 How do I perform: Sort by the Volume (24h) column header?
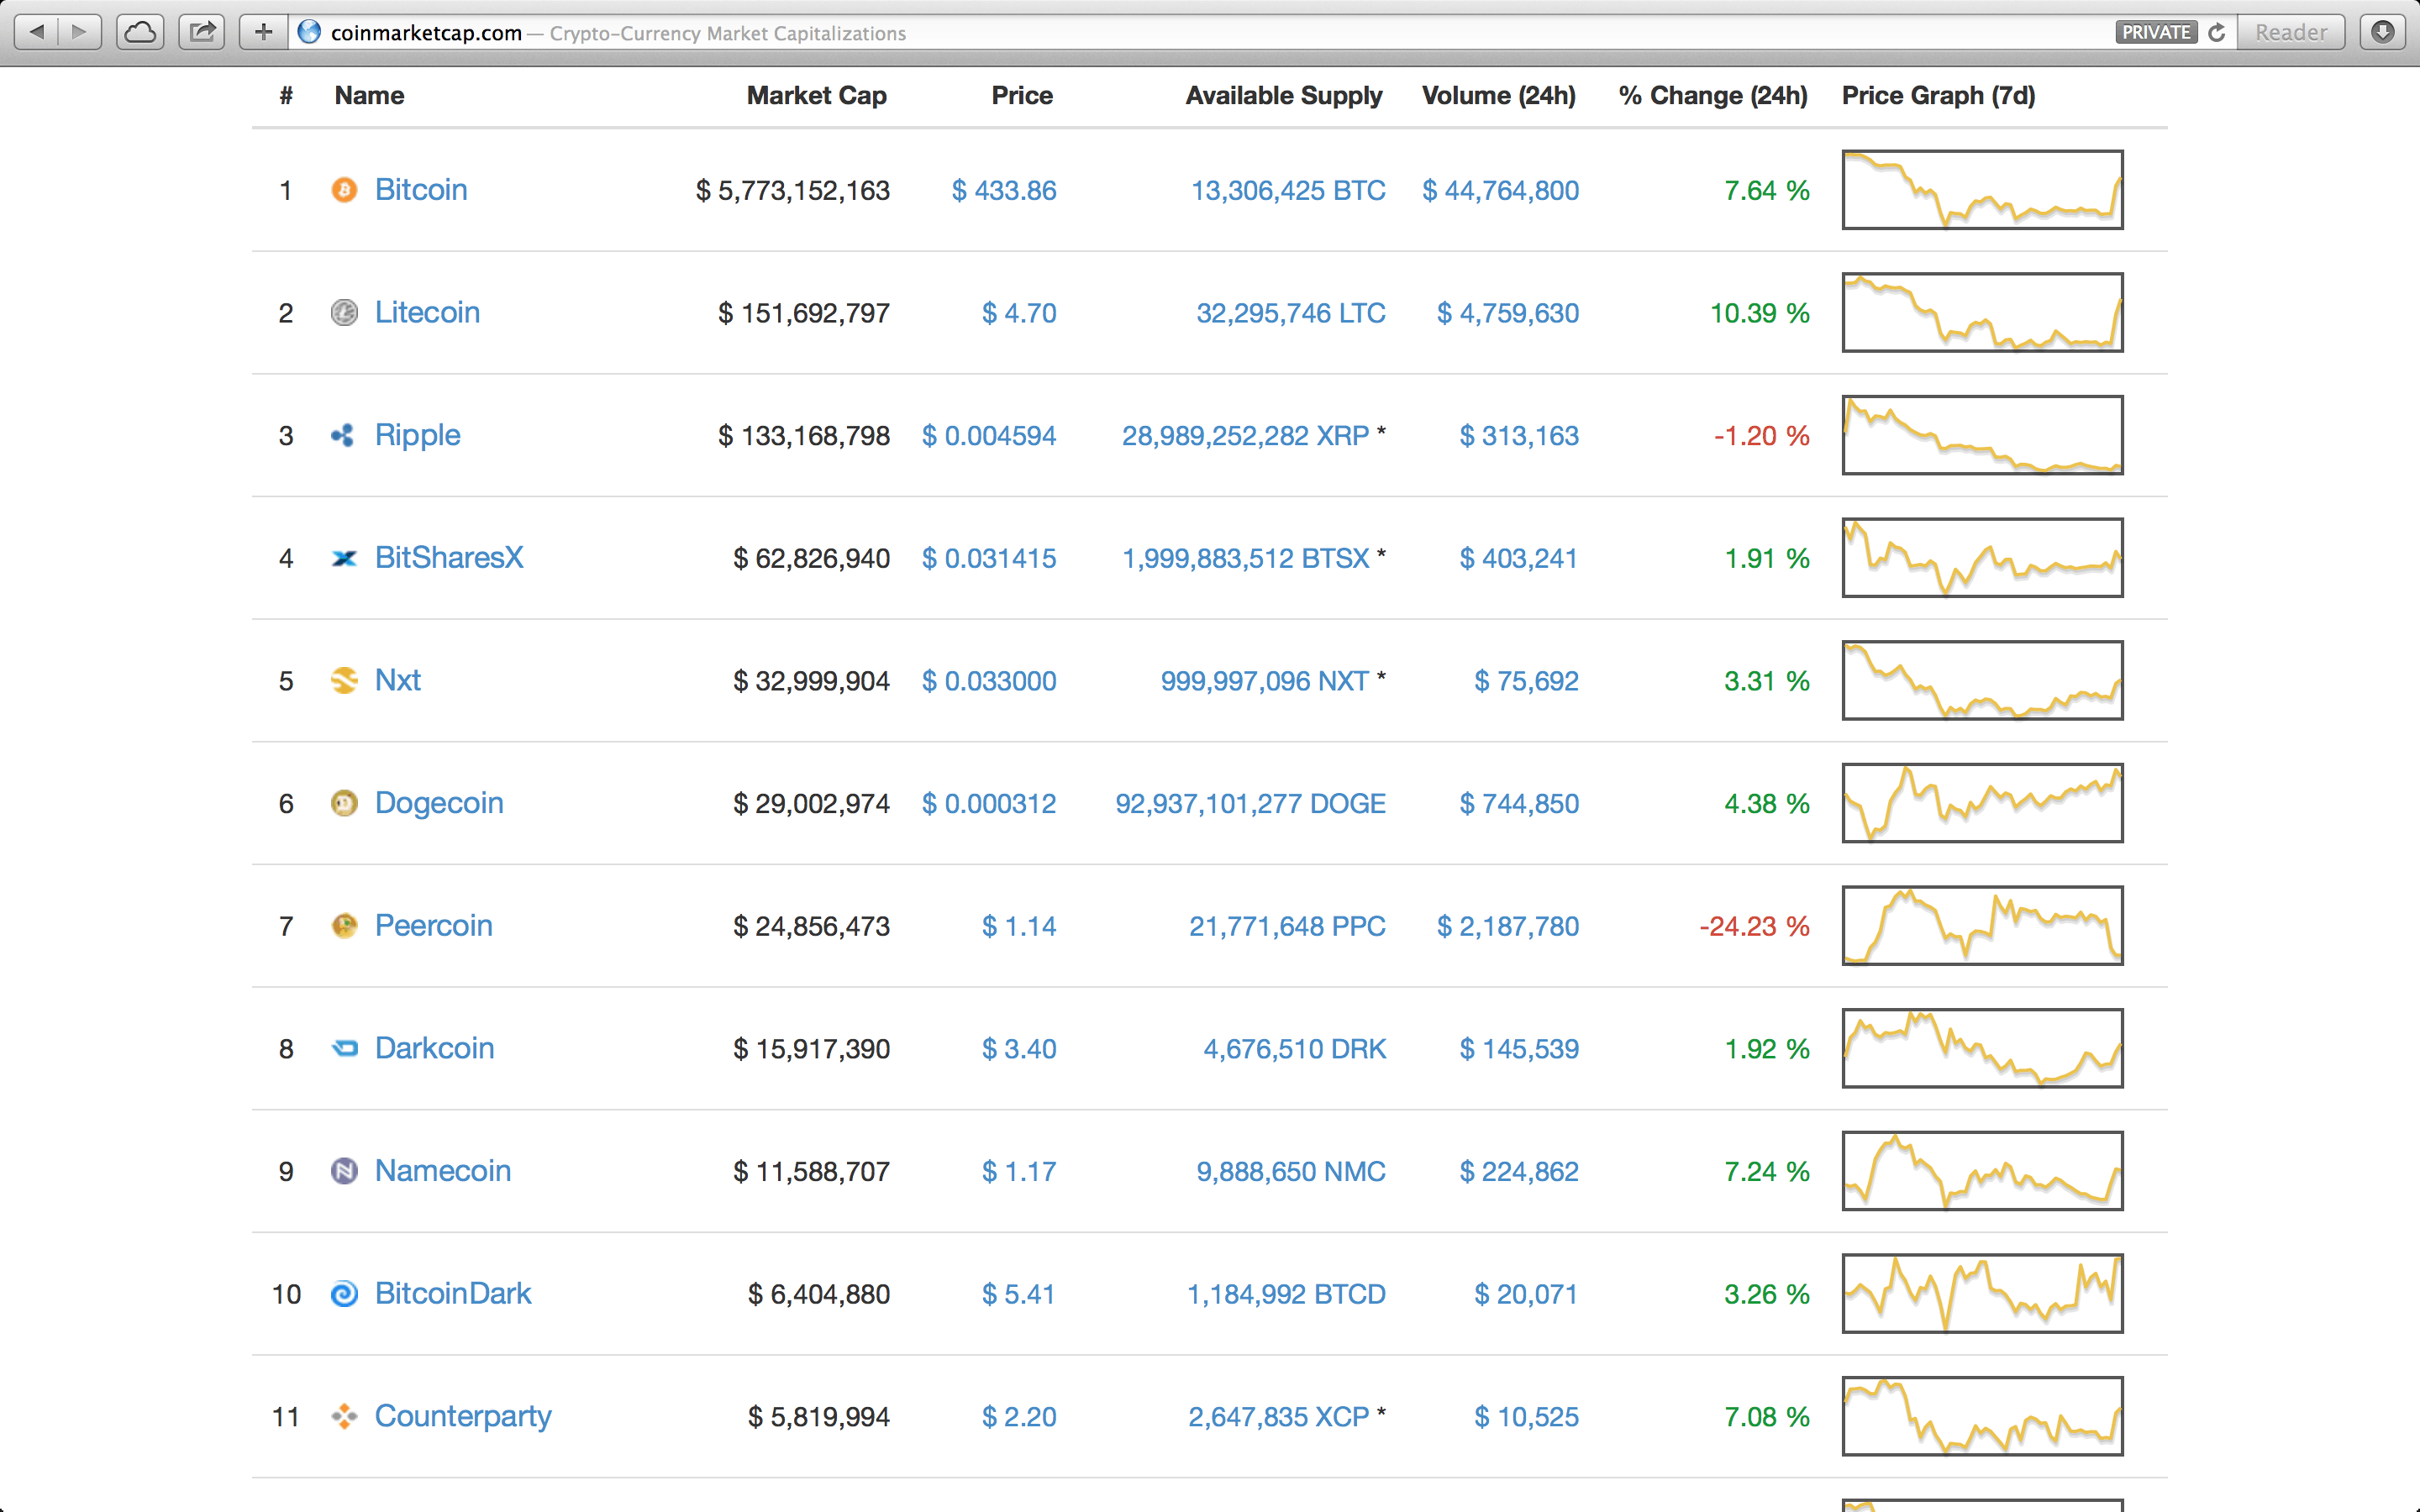point(1499,96)
